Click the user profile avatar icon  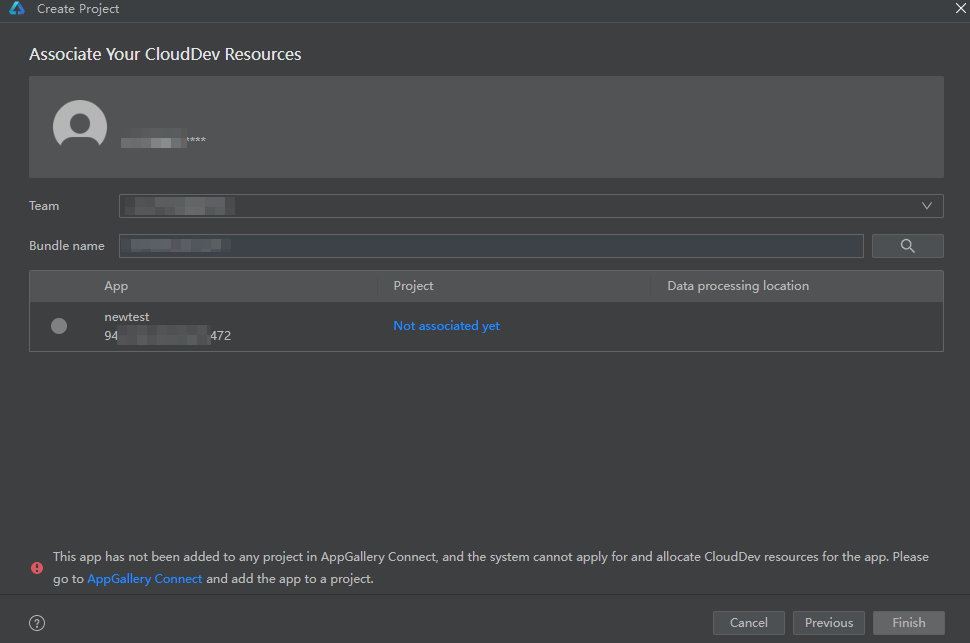(80, 127)
